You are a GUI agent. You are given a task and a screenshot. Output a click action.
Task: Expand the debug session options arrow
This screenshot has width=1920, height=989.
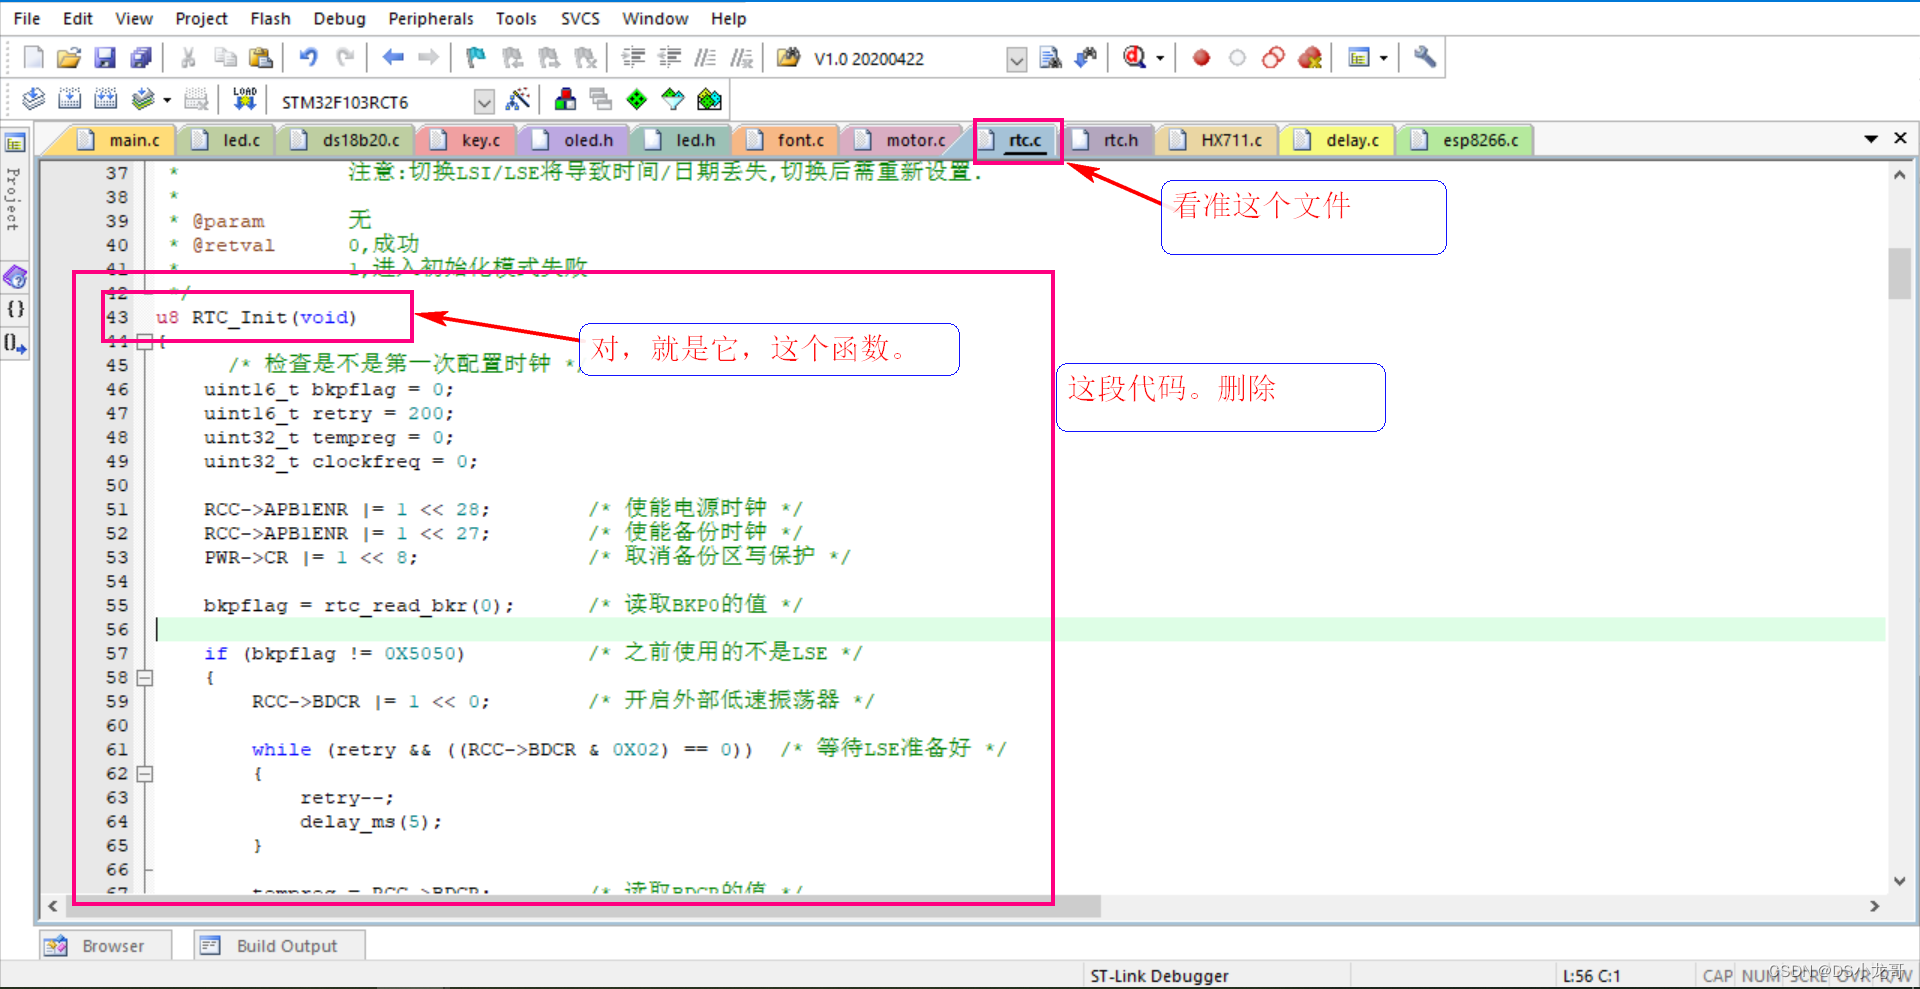pos(1160,58)
